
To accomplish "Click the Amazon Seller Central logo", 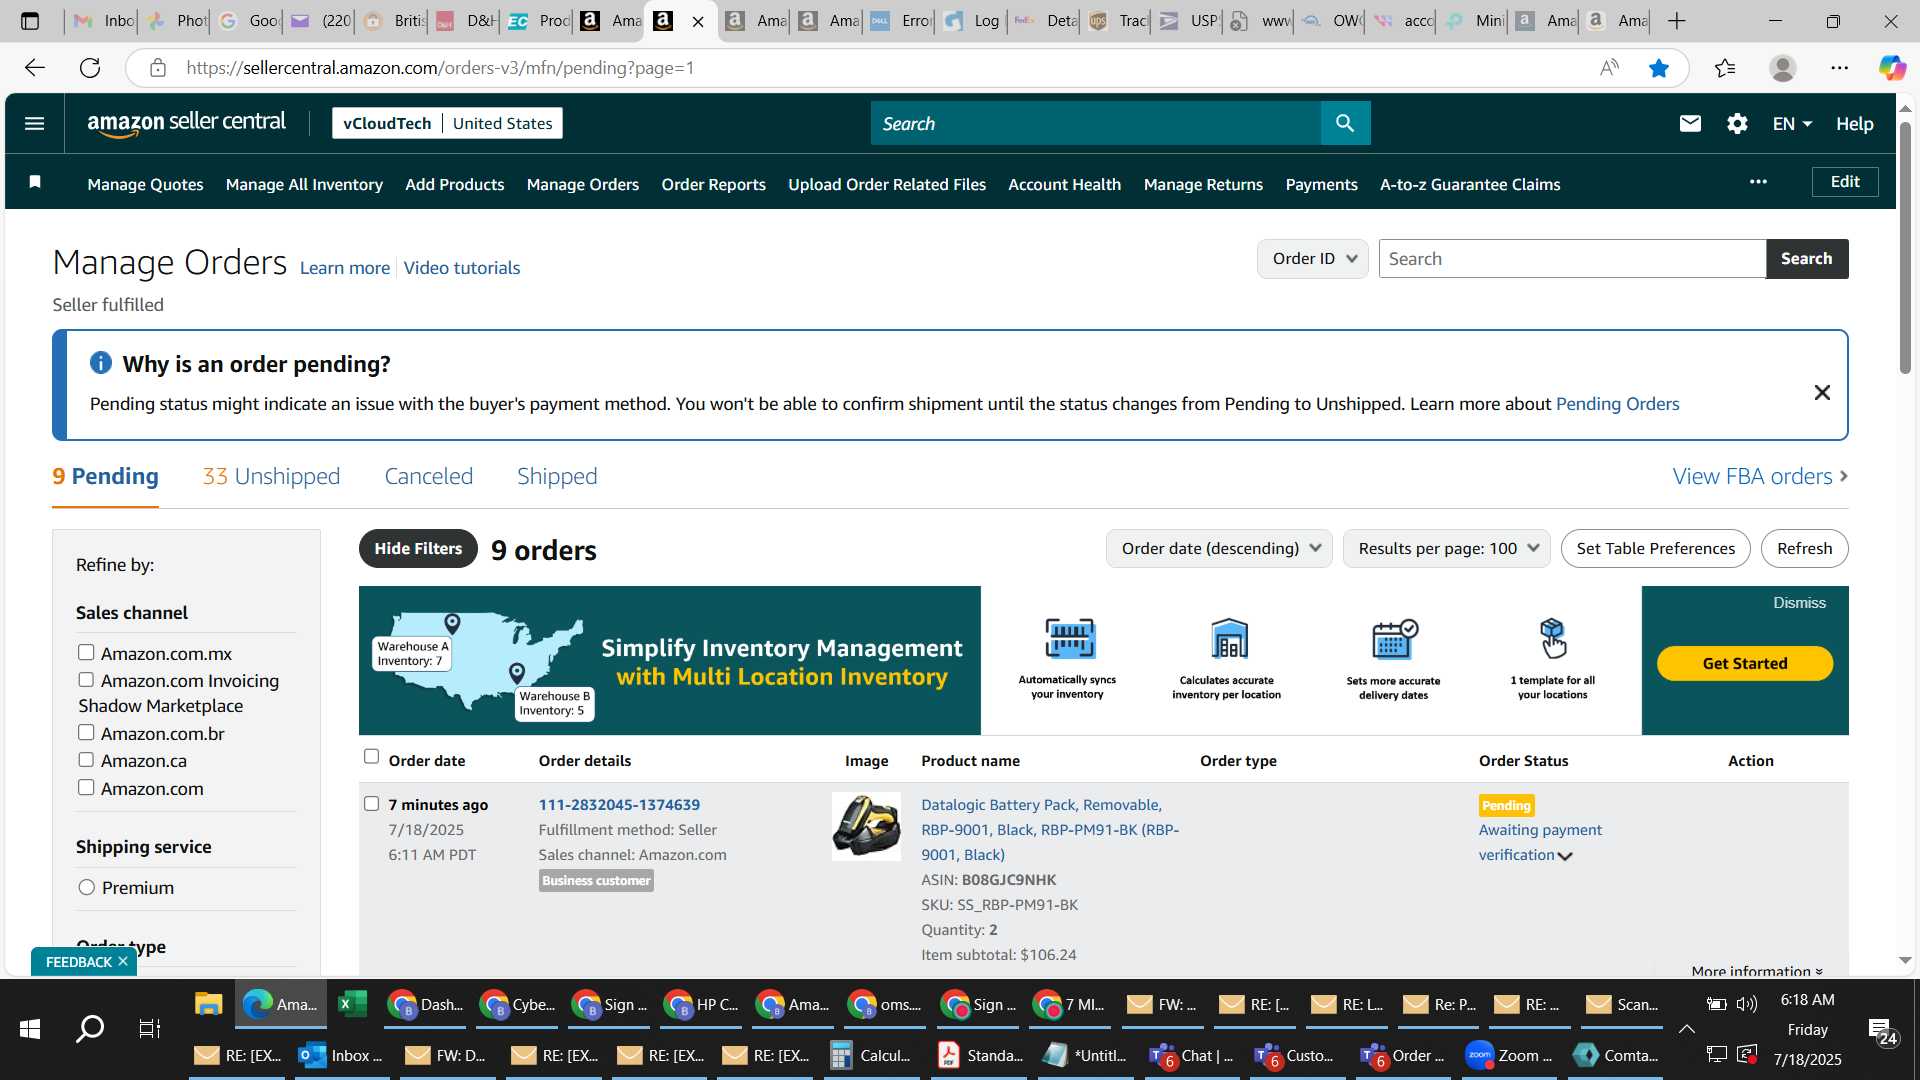I will tap(187, 123).
